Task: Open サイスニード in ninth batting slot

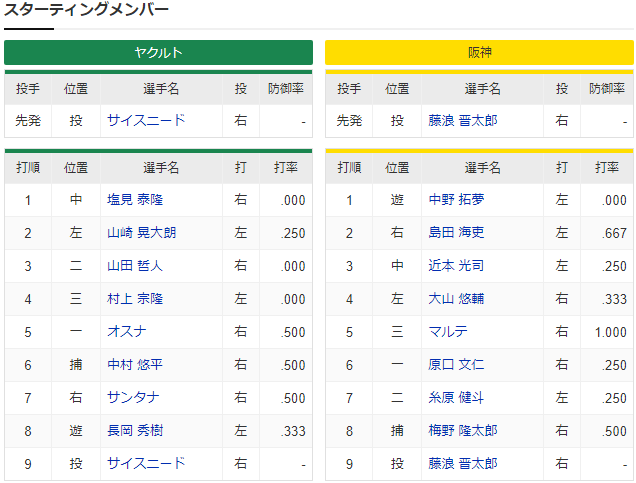Action: 146,464
